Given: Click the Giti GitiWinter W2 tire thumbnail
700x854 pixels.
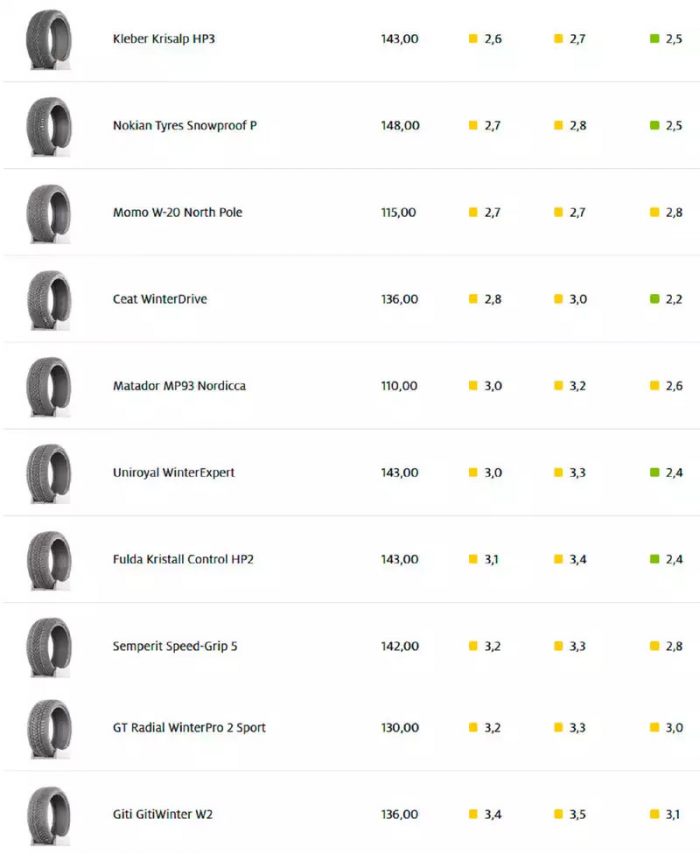Looking at the screenshot, I should tap(49, 815).
